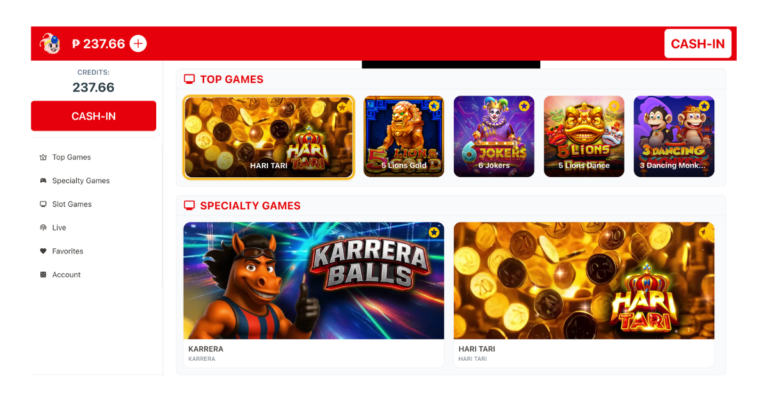This screenshot has height=403, width=768.
Task: Toggle favorite star on 6 Jokers
Action: (x=524, y=106)
